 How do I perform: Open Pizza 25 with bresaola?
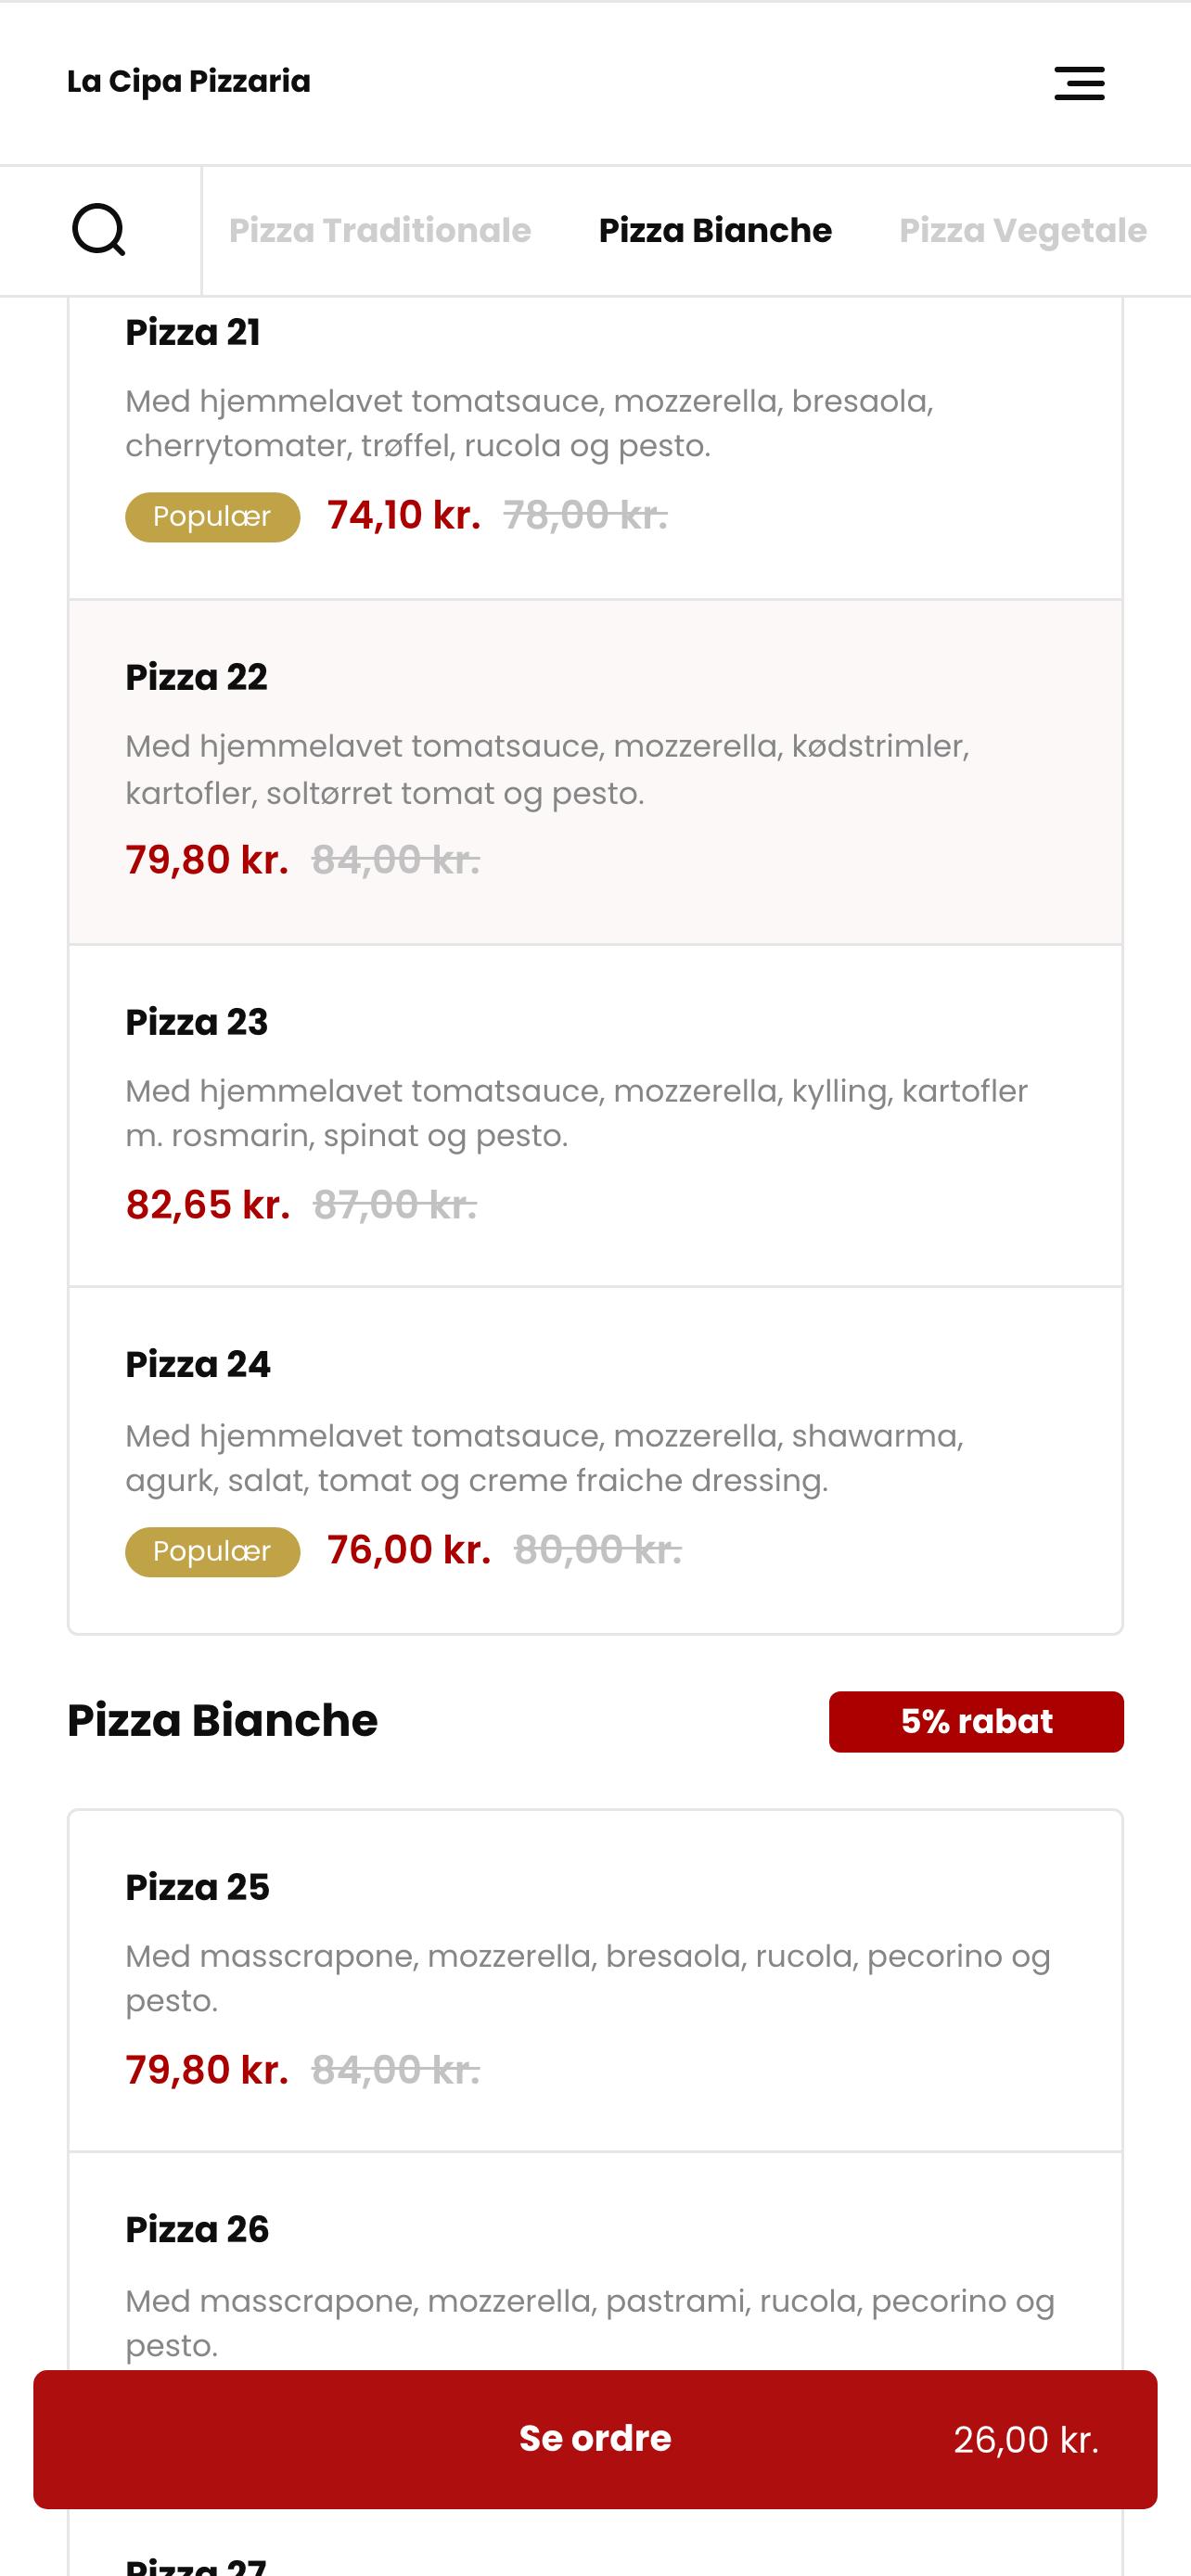pos(595,1981)
